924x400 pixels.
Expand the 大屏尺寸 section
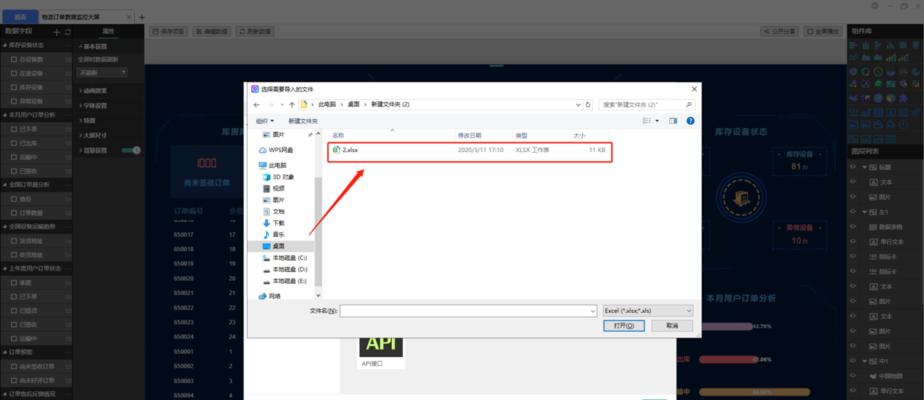pos(94,135)
